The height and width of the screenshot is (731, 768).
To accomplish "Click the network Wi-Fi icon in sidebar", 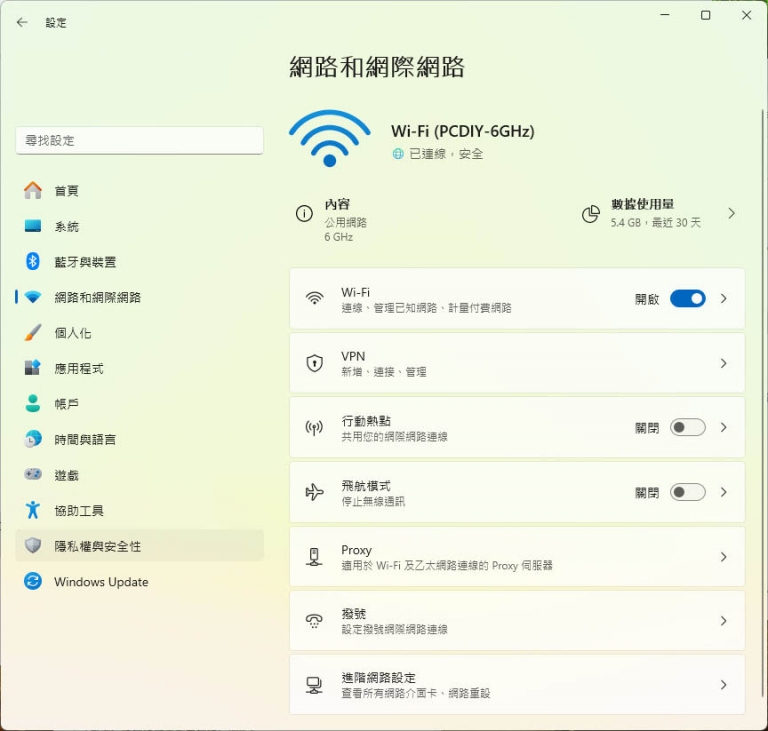I will pos(33,297).
